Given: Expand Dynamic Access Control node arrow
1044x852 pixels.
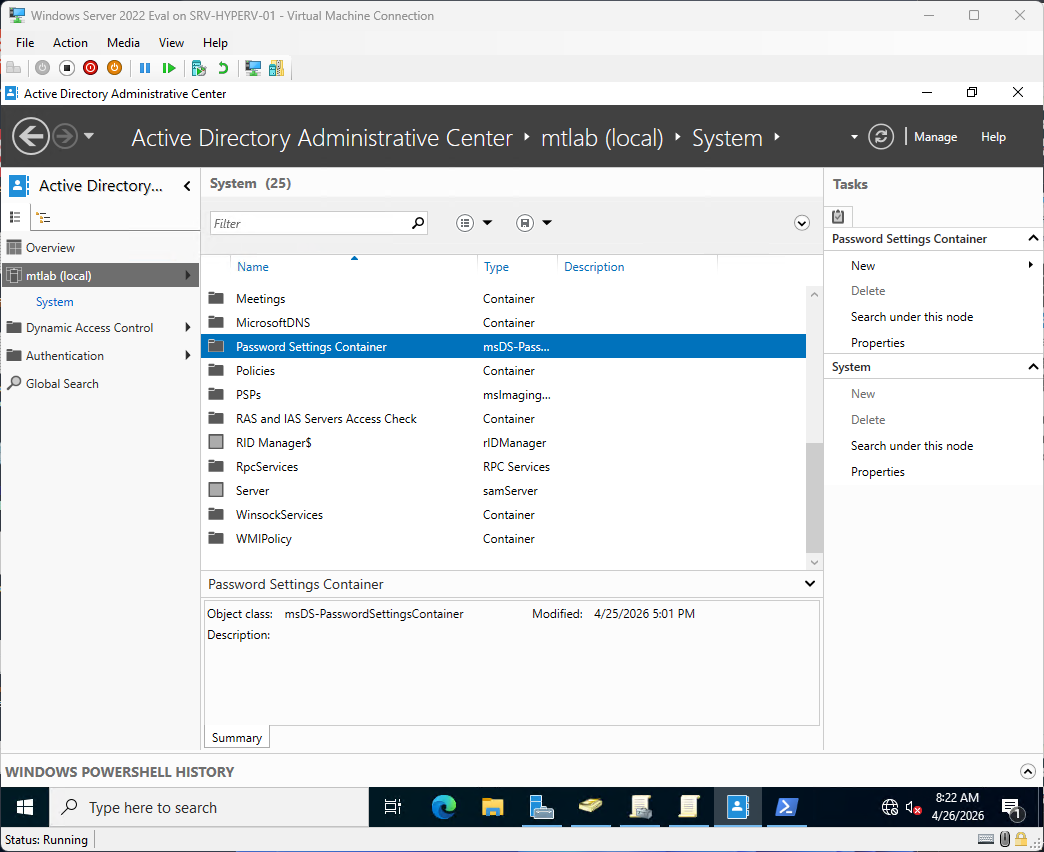Looking at the screenshot, I should [x=188, y=327].
